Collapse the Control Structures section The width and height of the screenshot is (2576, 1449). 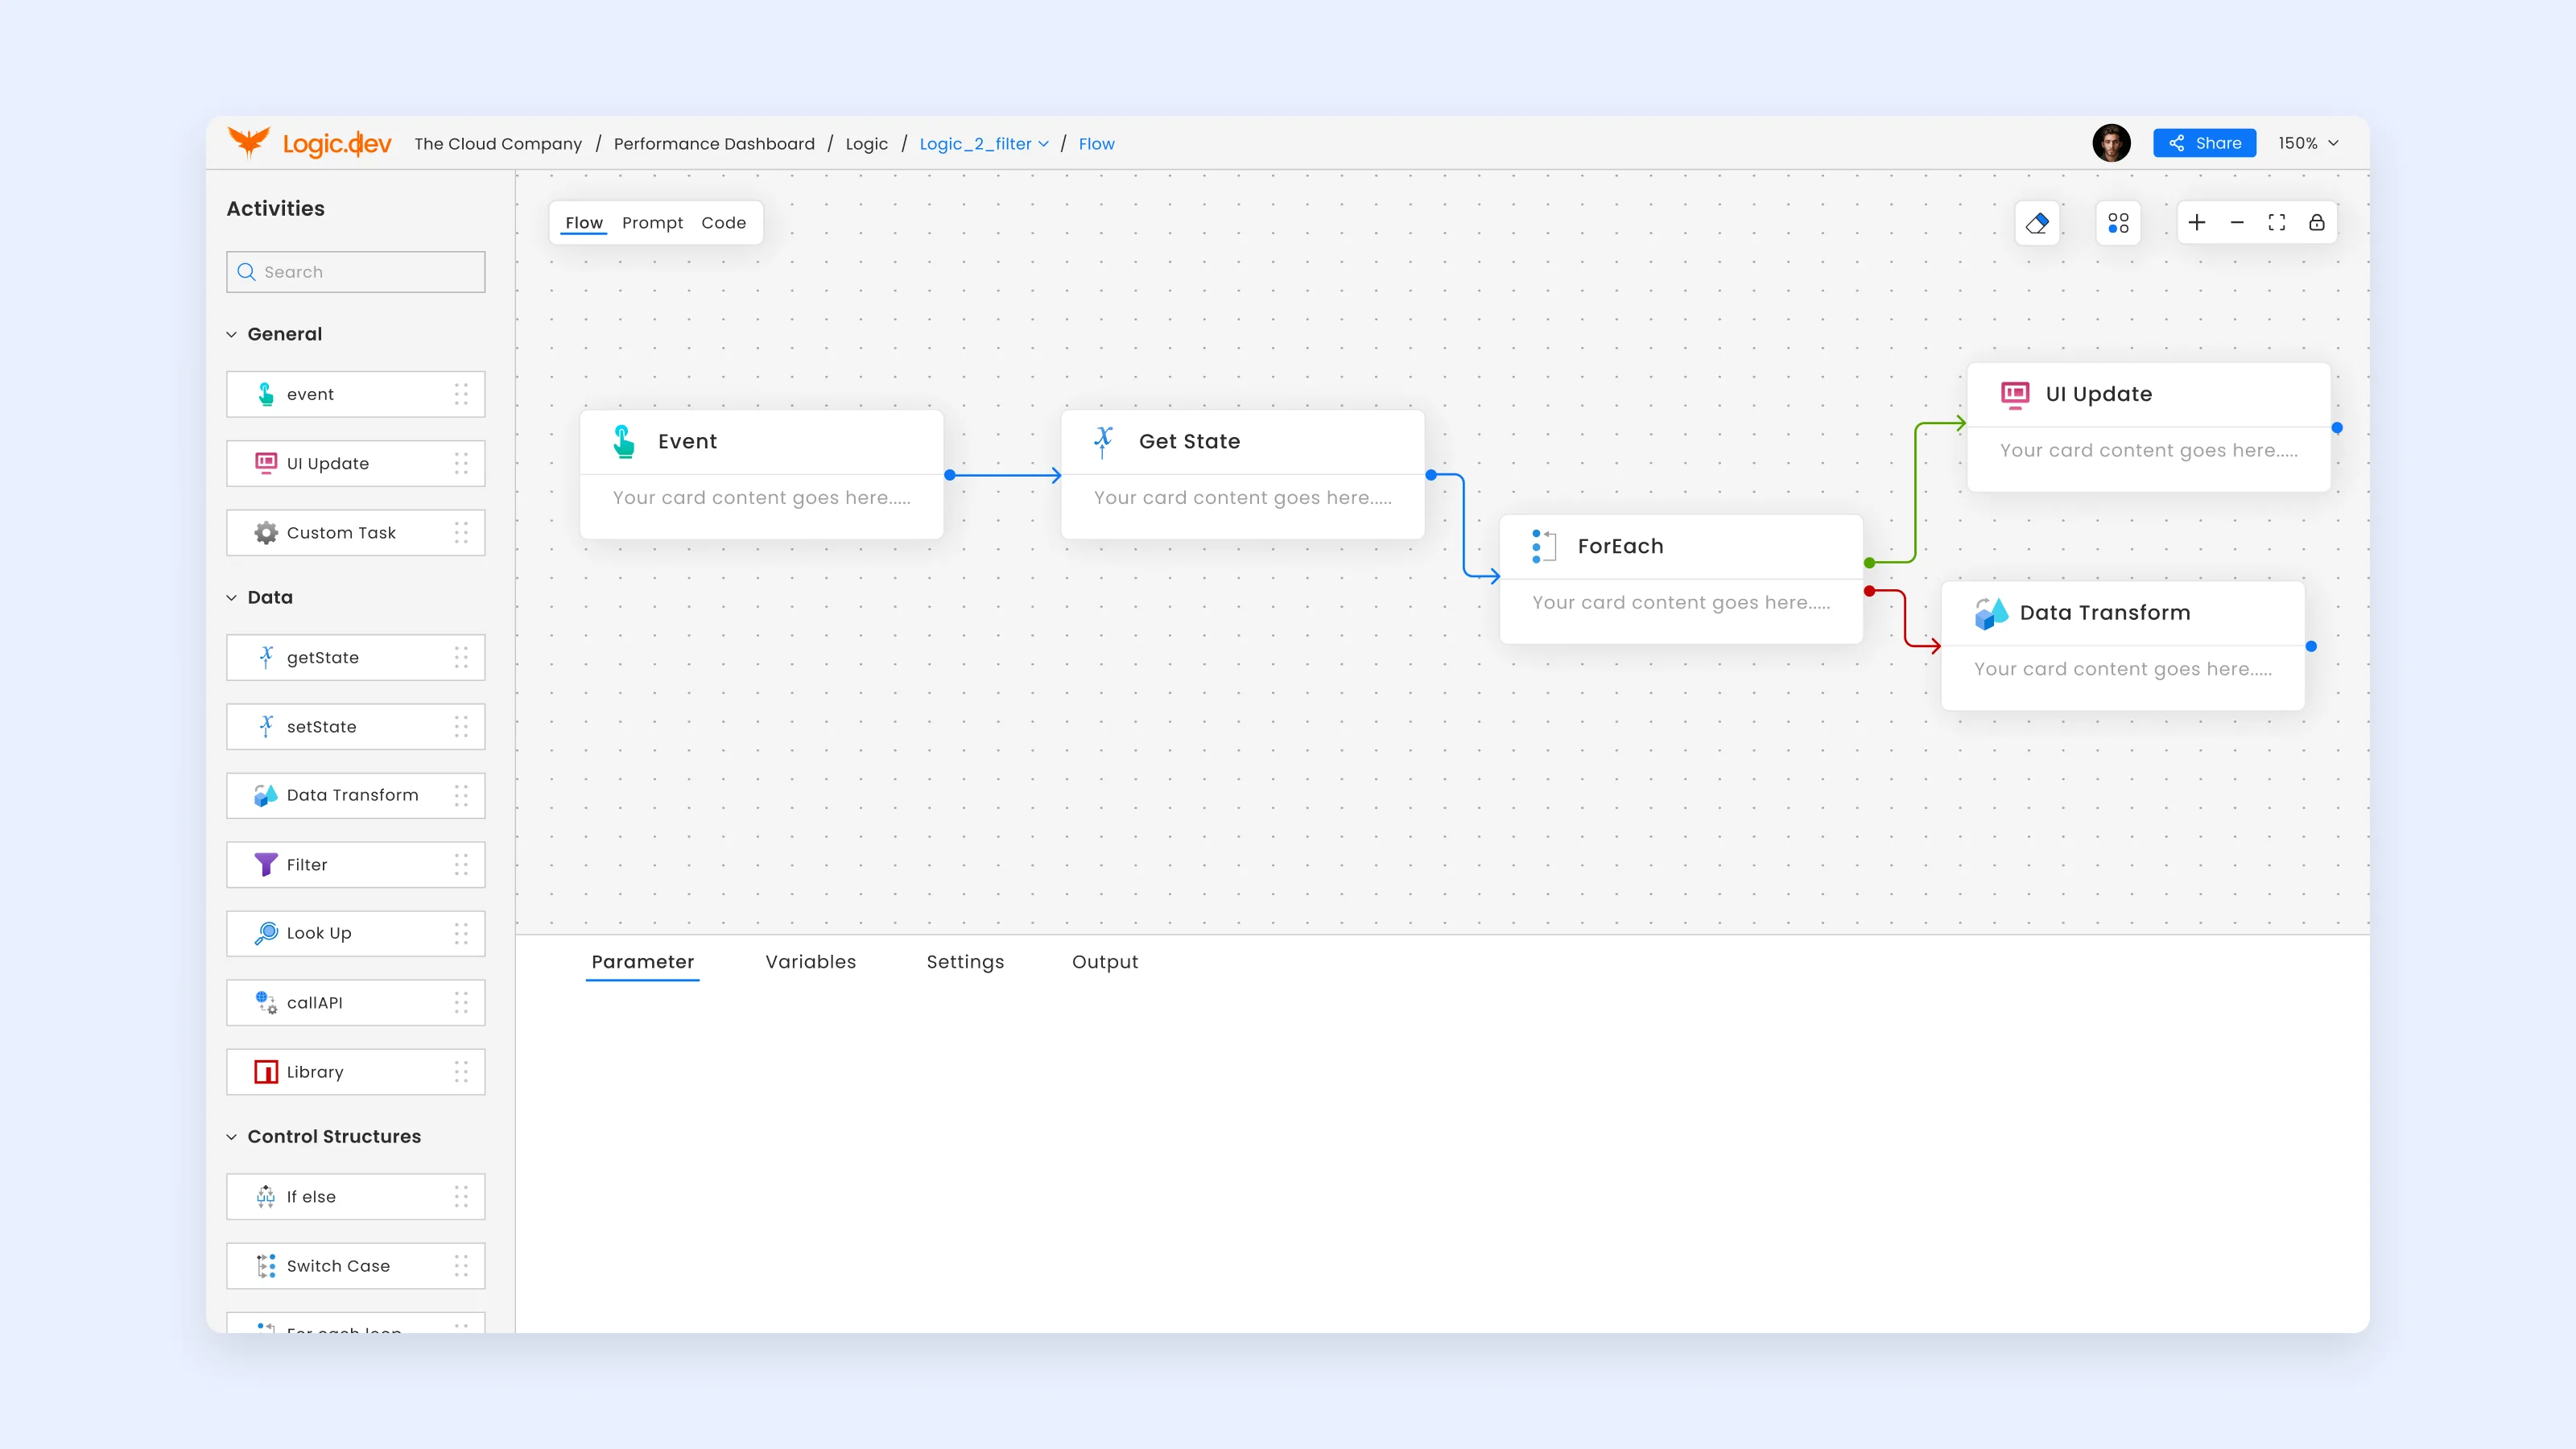point(231,1137)
